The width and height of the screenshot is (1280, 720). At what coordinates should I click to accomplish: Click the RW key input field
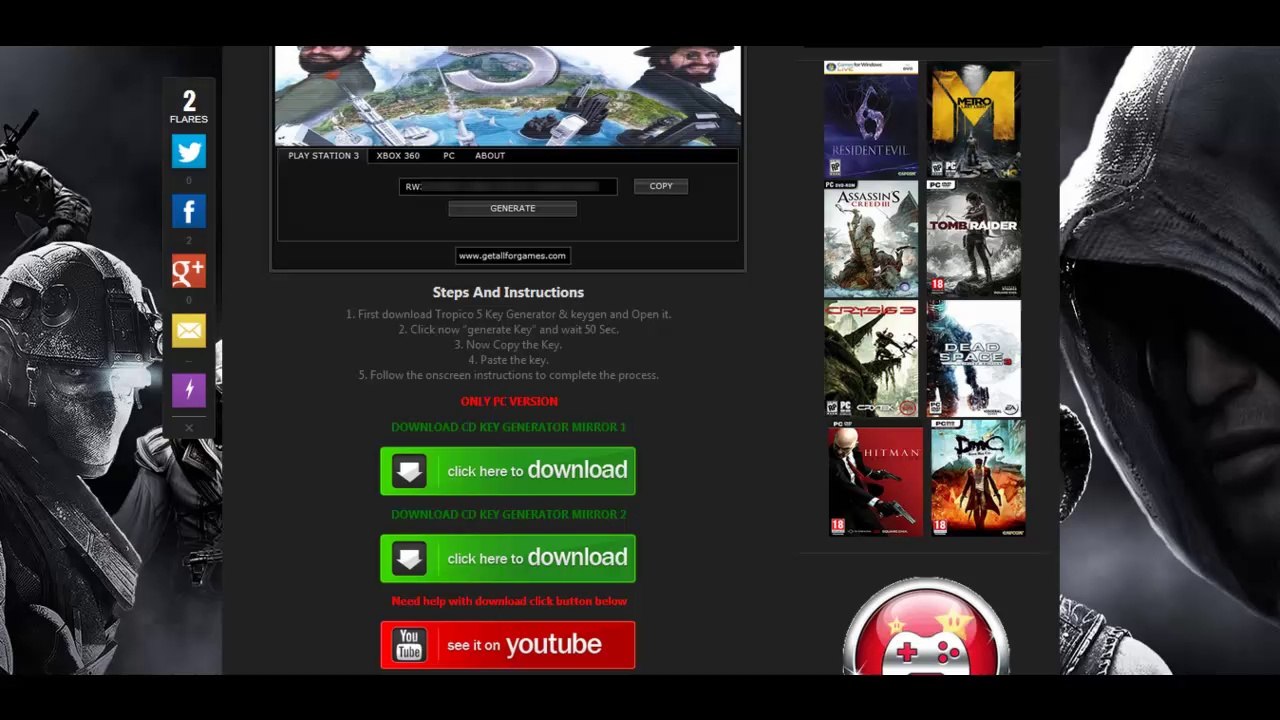[509, 187]
